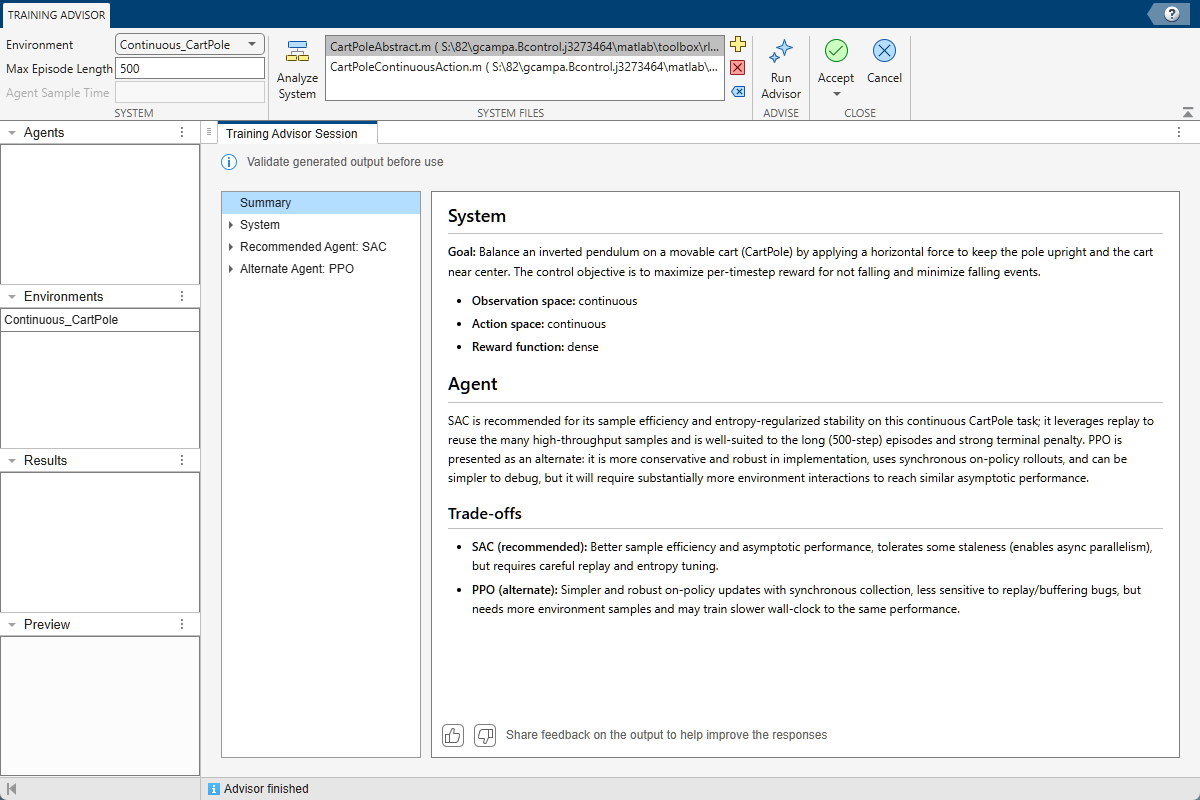The image size is (1200, 800).
Task: Select Continuous_CartPole in Environments list
Action: coord(100,320)
